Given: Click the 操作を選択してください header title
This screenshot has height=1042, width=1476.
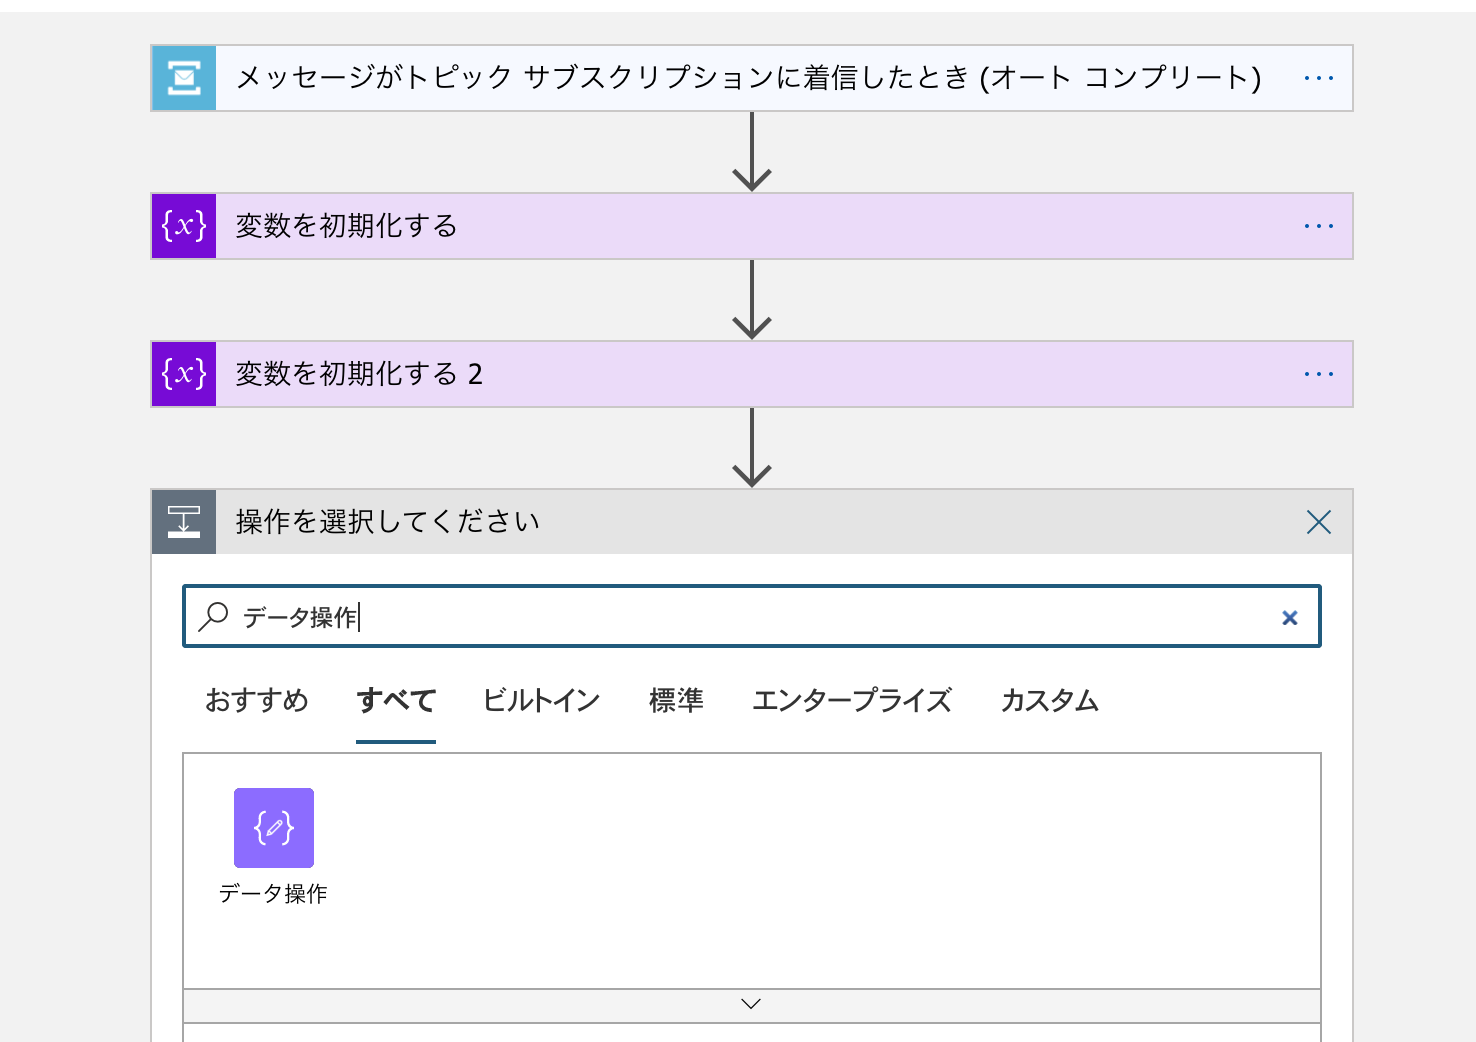Looking at the screenshot, I should pos(388,522).
